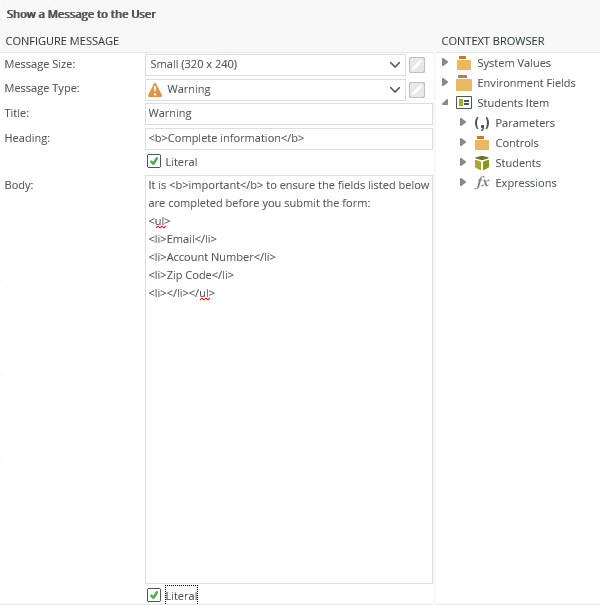This screenshot has height=605, width=600.
Task: Click the Expressions fx icon
Action: pyautogui.click(x=481, y=183)
